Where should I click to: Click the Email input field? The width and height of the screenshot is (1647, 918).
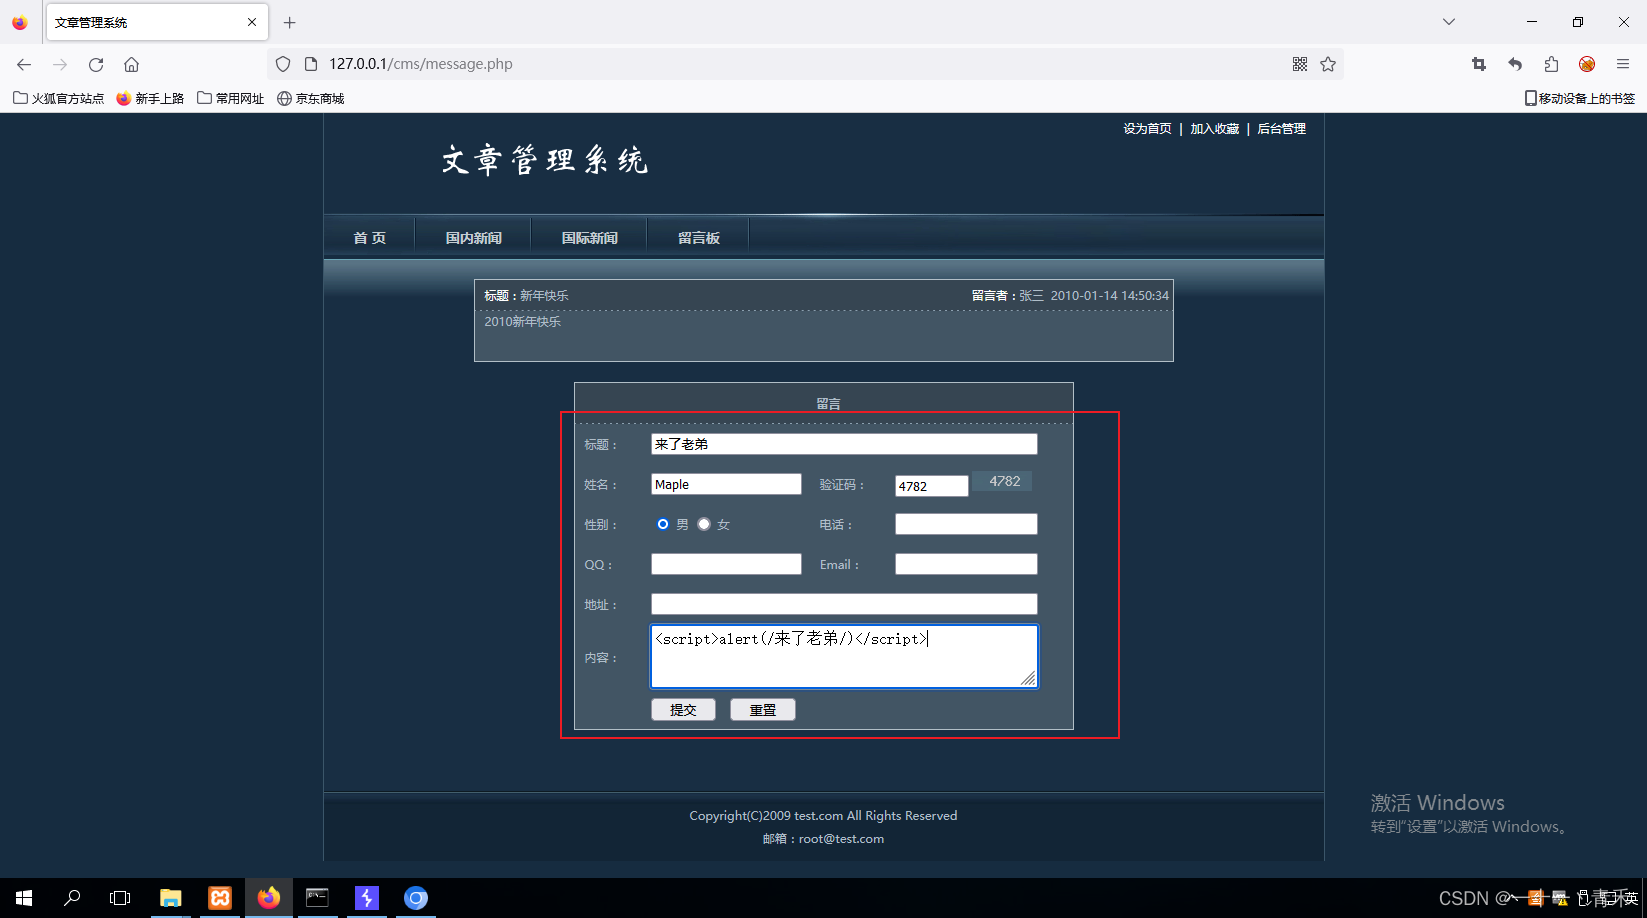pos(966,564)
